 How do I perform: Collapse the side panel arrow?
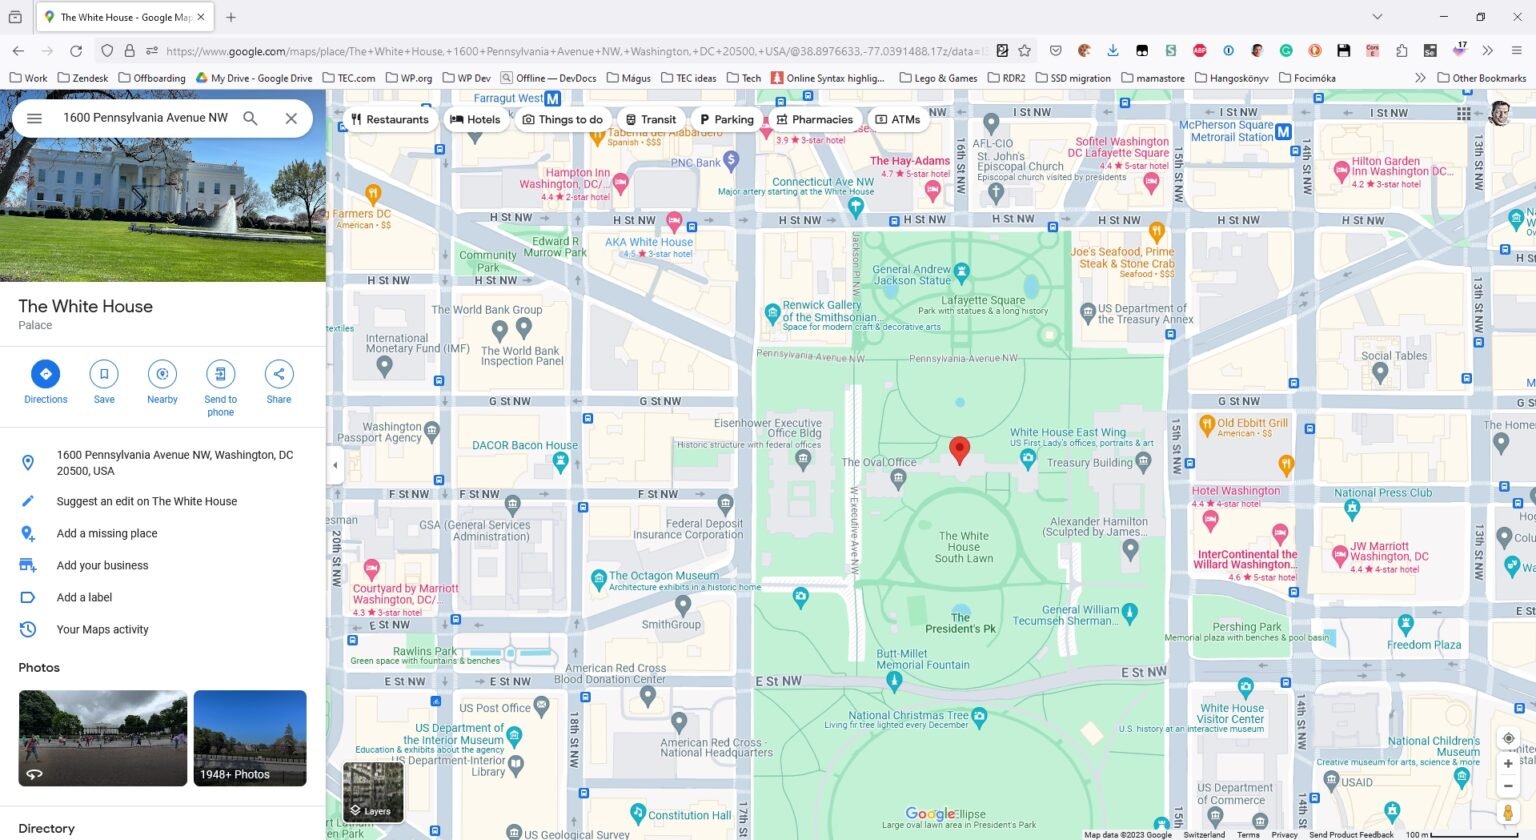(x=335, y=465)
